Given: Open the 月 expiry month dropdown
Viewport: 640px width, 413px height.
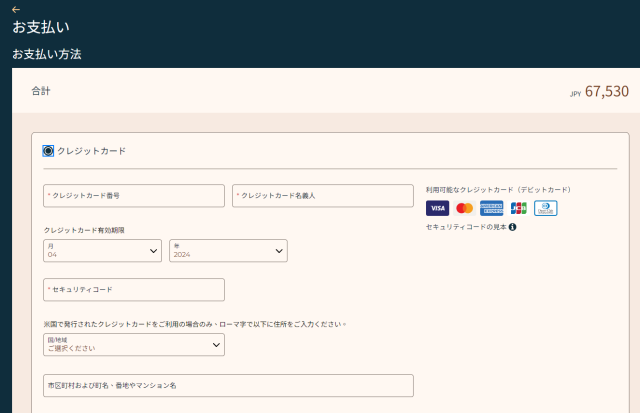Looking at the screenshot, I should (x=103, y=250).
